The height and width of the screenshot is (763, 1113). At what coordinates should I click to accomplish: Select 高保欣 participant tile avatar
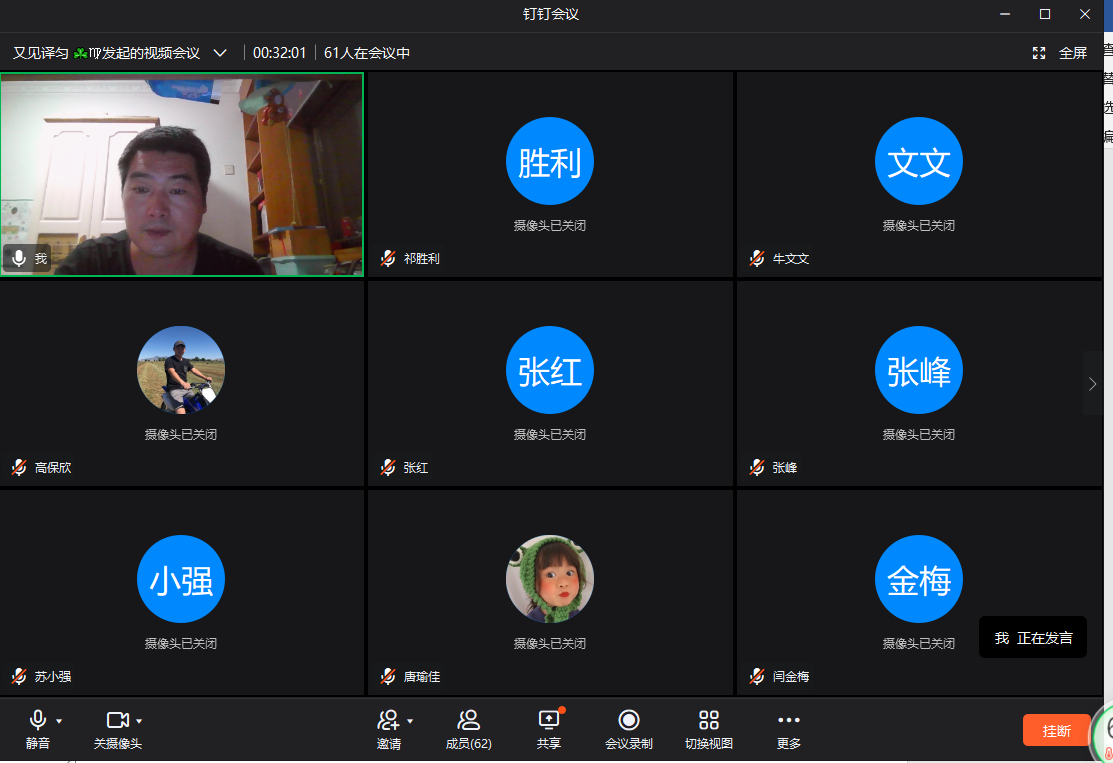click(x=181, y=370)
